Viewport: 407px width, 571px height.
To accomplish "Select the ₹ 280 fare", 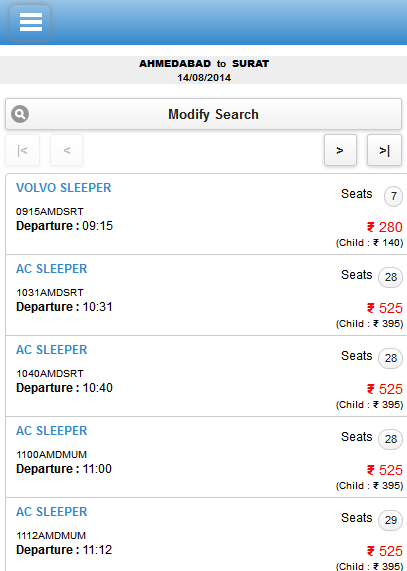I will (x=384, y=227).
